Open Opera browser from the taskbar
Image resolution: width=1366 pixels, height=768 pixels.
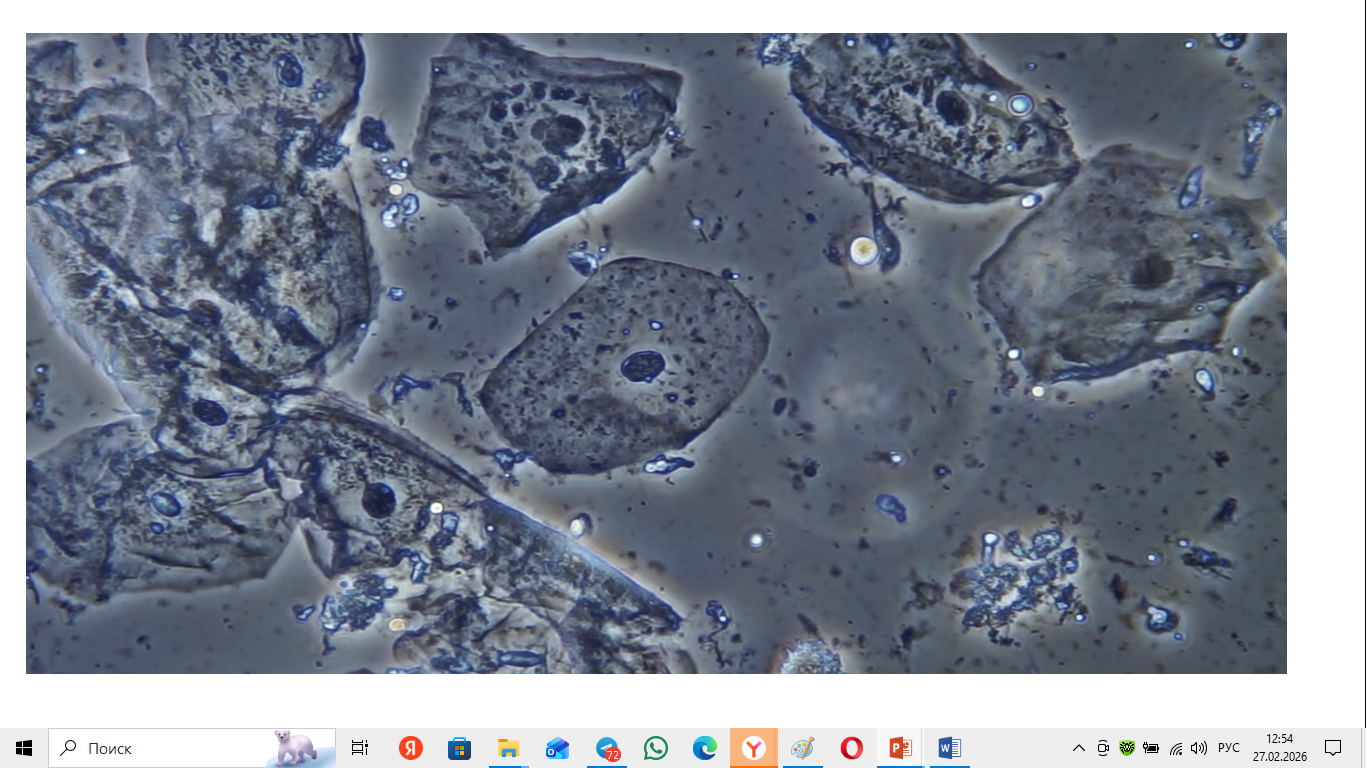852,748
